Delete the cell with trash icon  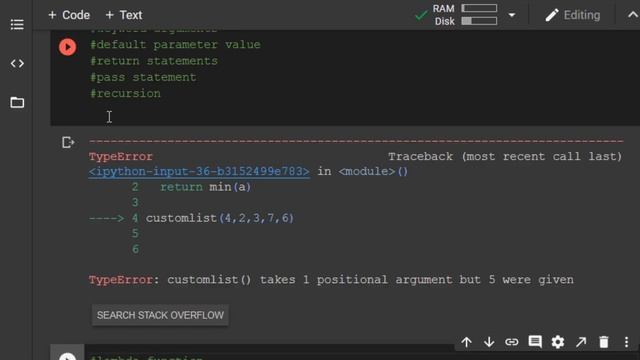point(604,342)
